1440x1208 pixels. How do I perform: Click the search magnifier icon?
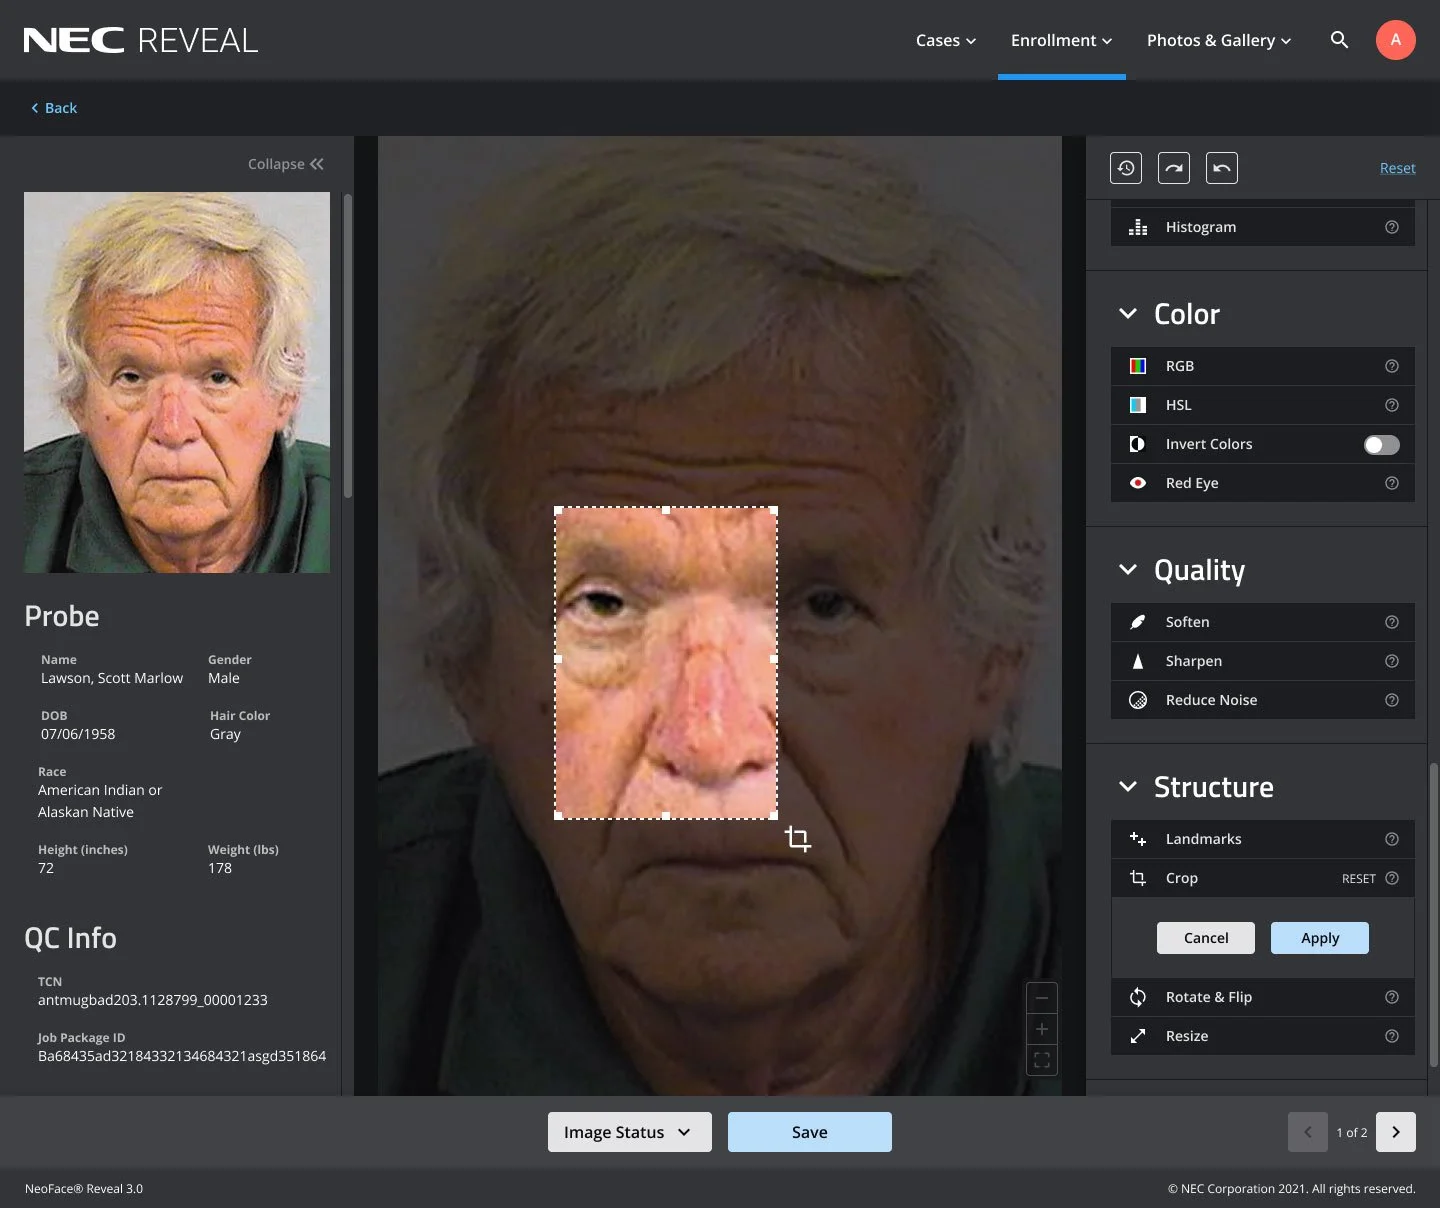tap(1340, 40)
